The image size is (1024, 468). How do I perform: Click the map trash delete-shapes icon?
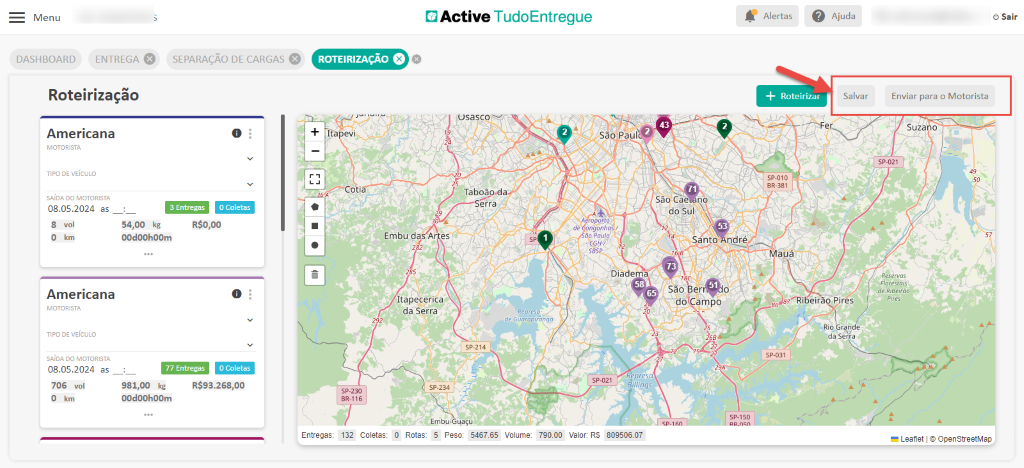click(315, 274)
